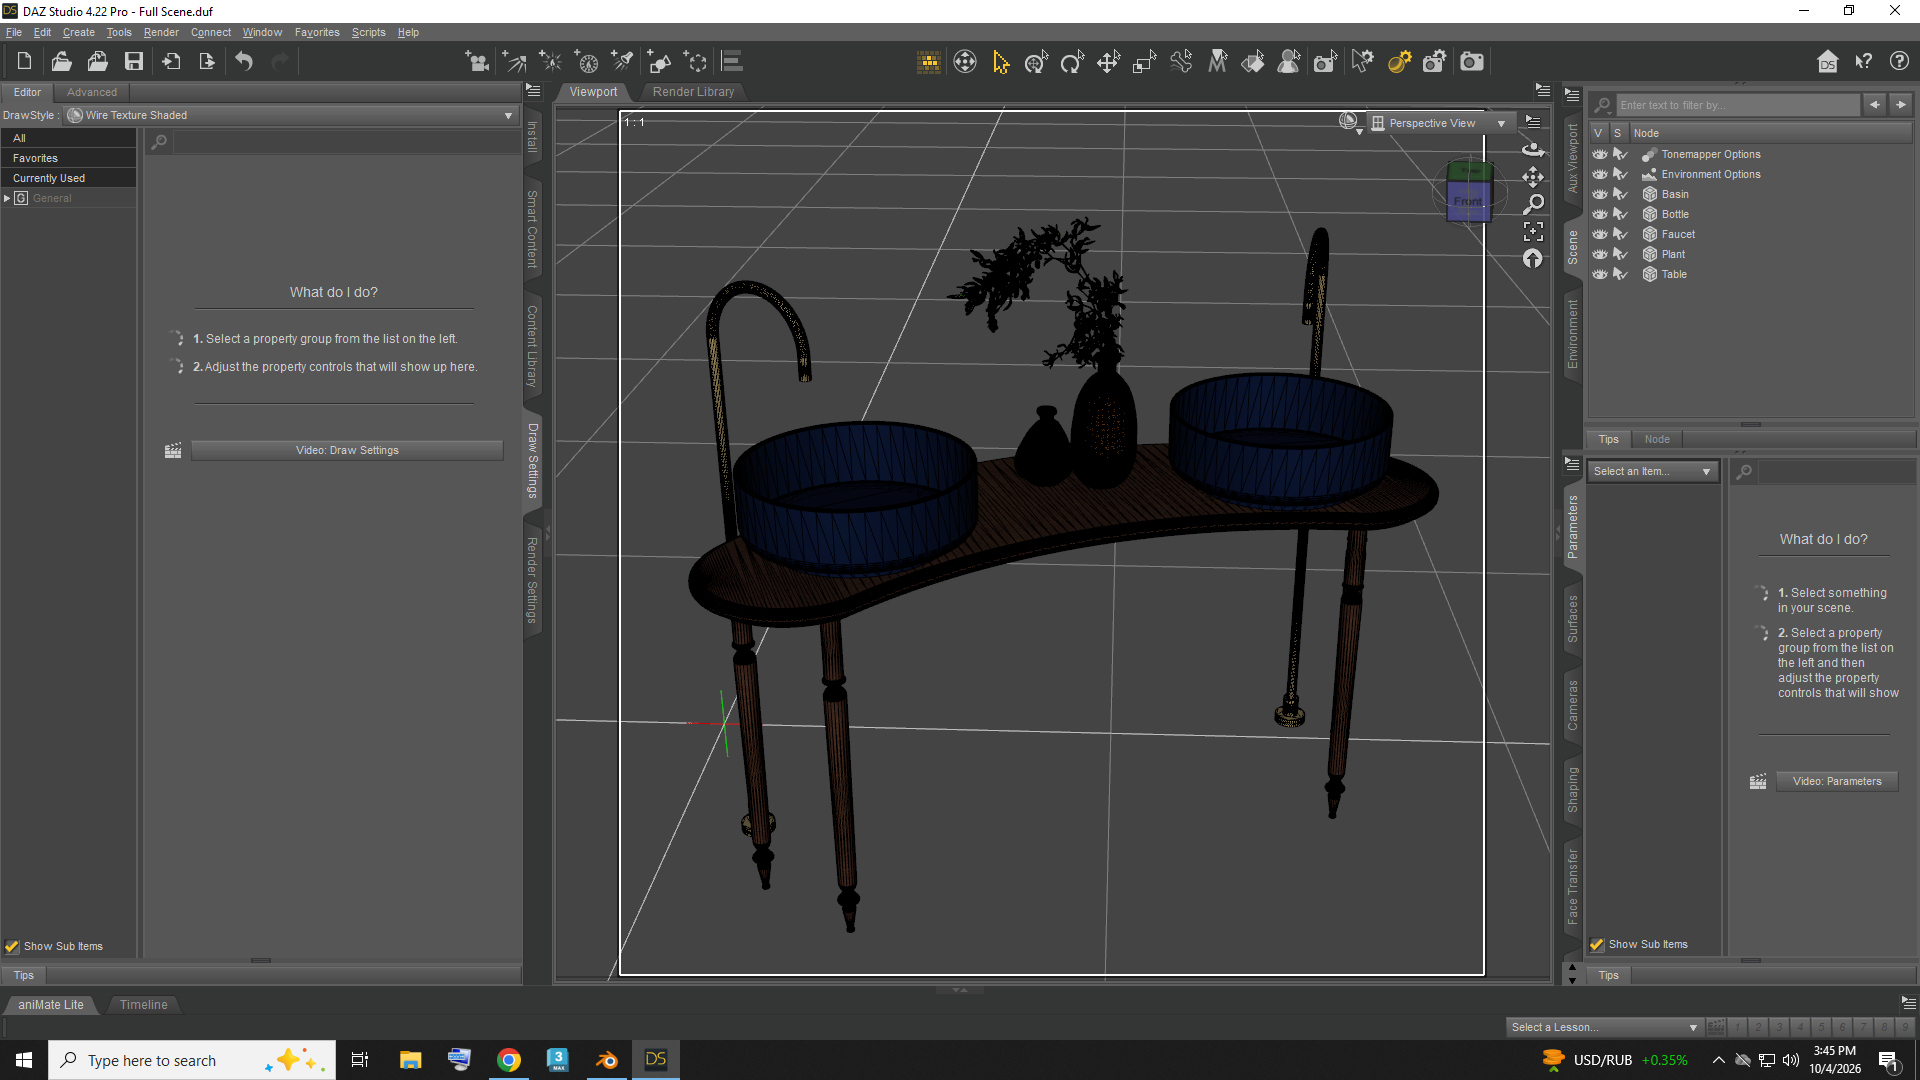Screen dimensions: 1920x1080
Task: Open the Surfaces side pane tab
Action: pos(1573,618)
